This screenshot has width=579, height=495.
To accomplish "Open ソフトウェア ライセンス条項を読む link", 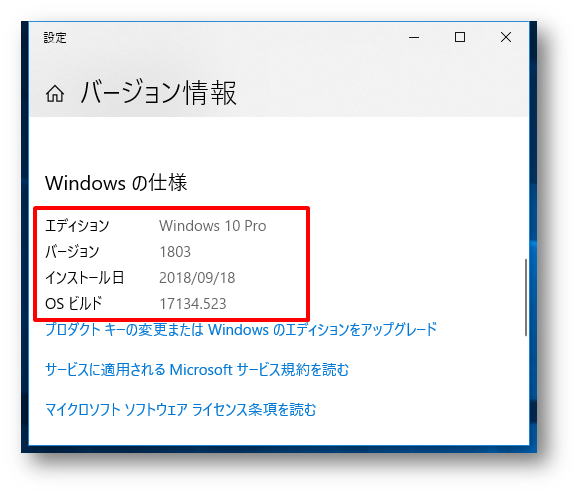I will [181, 410].
